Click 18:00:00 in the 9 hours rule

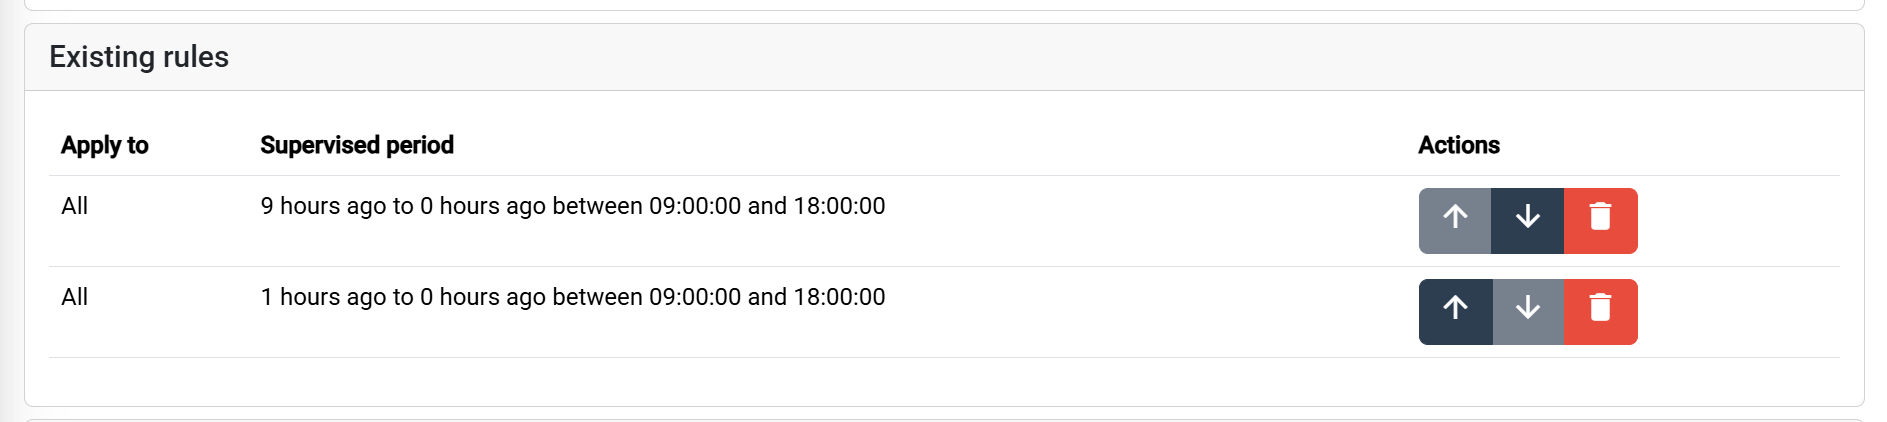click(x=839, y=206)
